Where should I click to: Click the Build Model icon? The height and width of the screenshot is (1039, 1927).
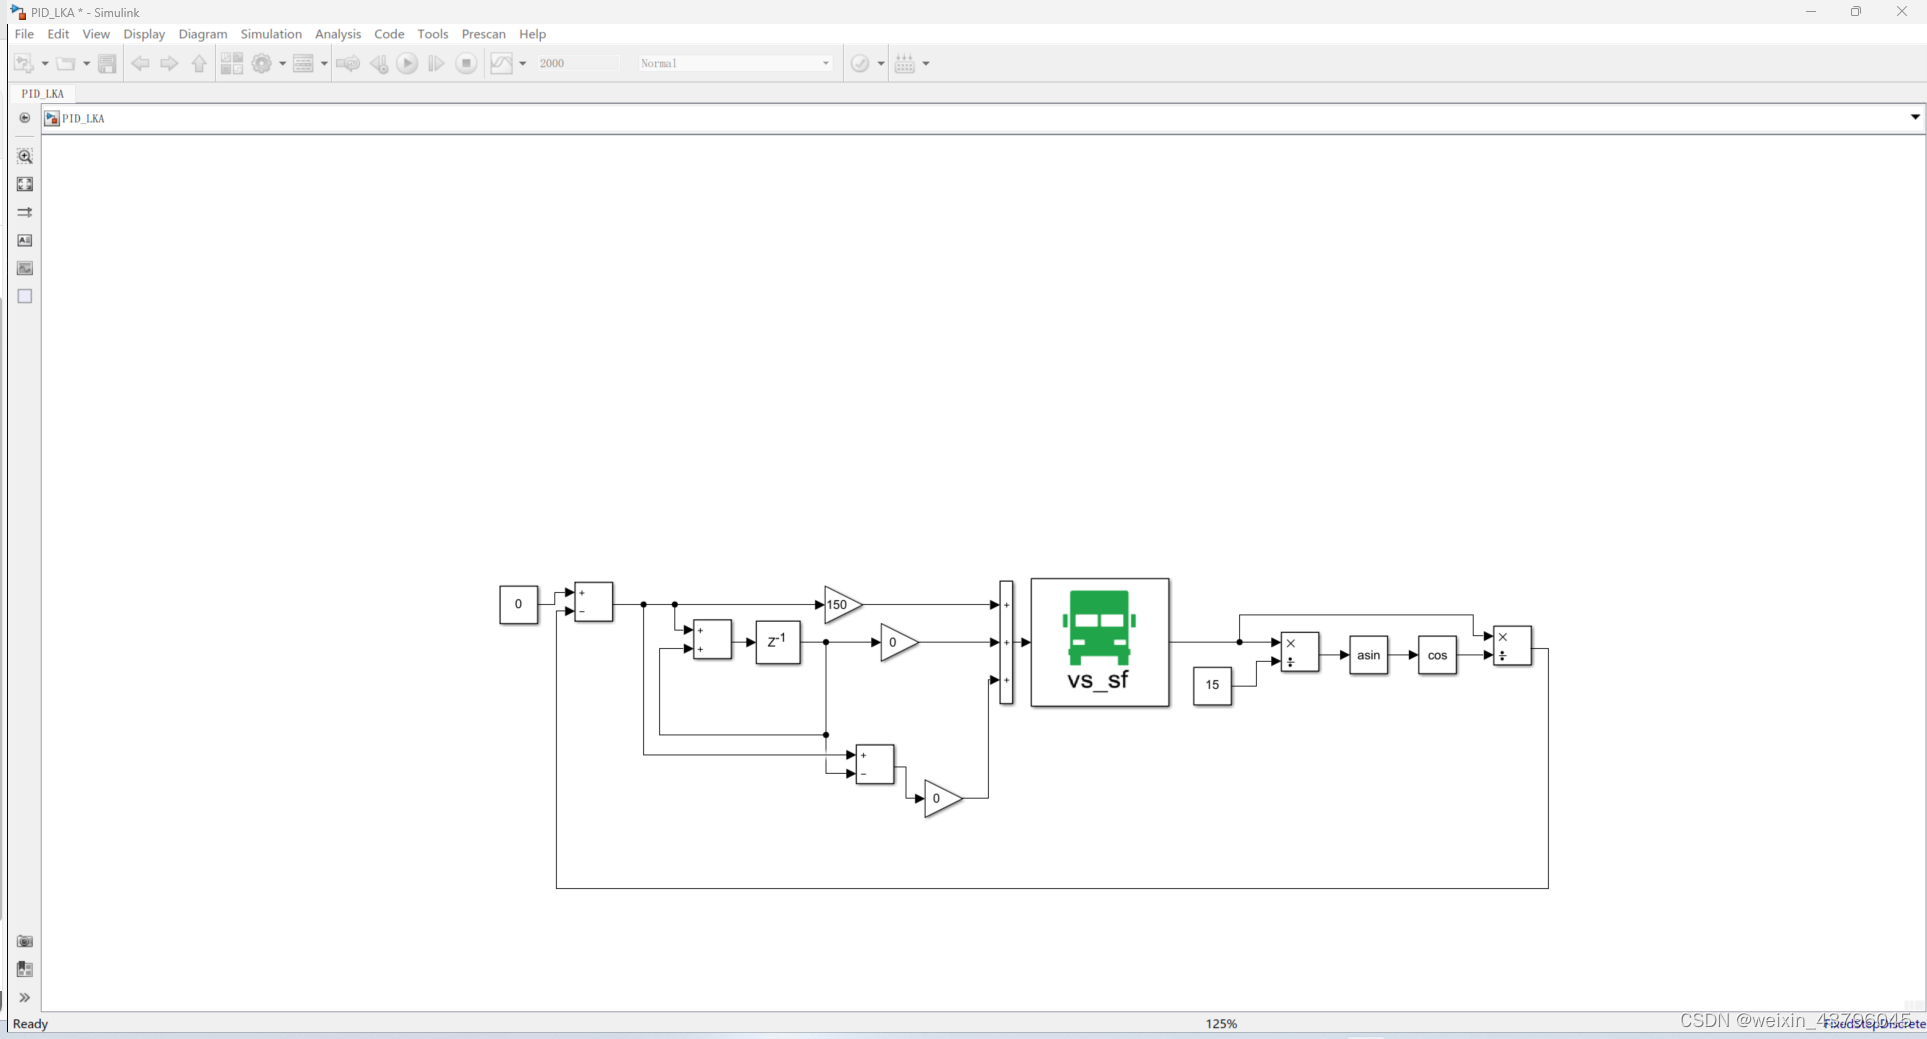click(x=905, y=63)
